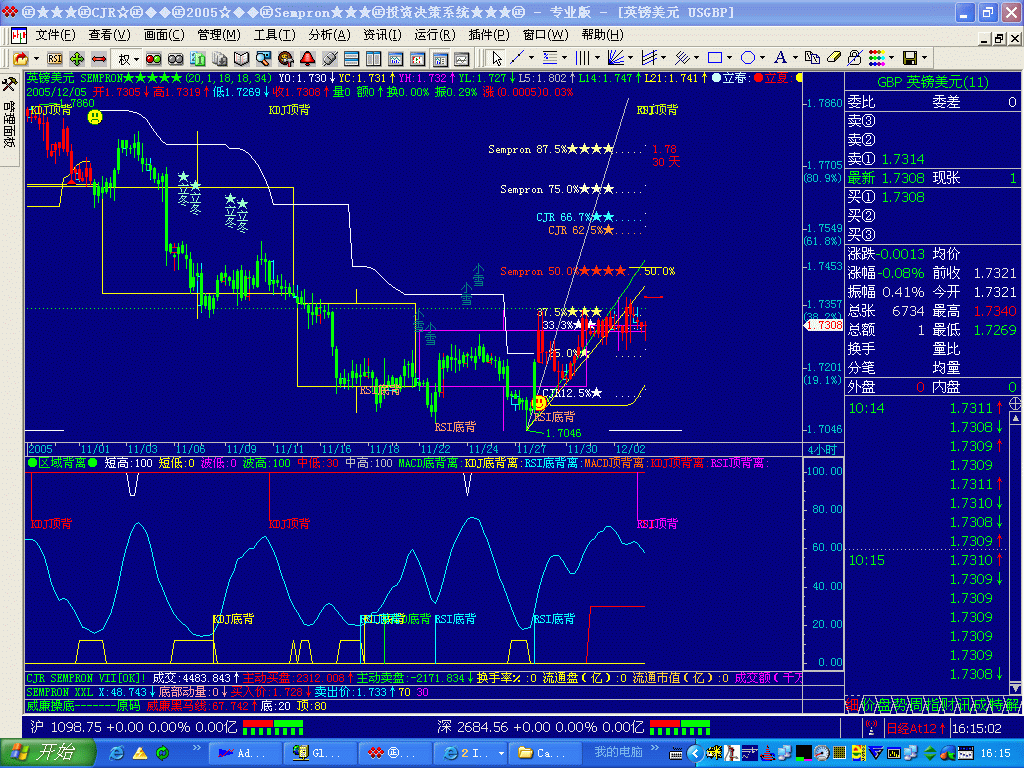This screenshot has width=1024, height=768.
Task: Click the red alarm bell icon
Action: (308, 59)
